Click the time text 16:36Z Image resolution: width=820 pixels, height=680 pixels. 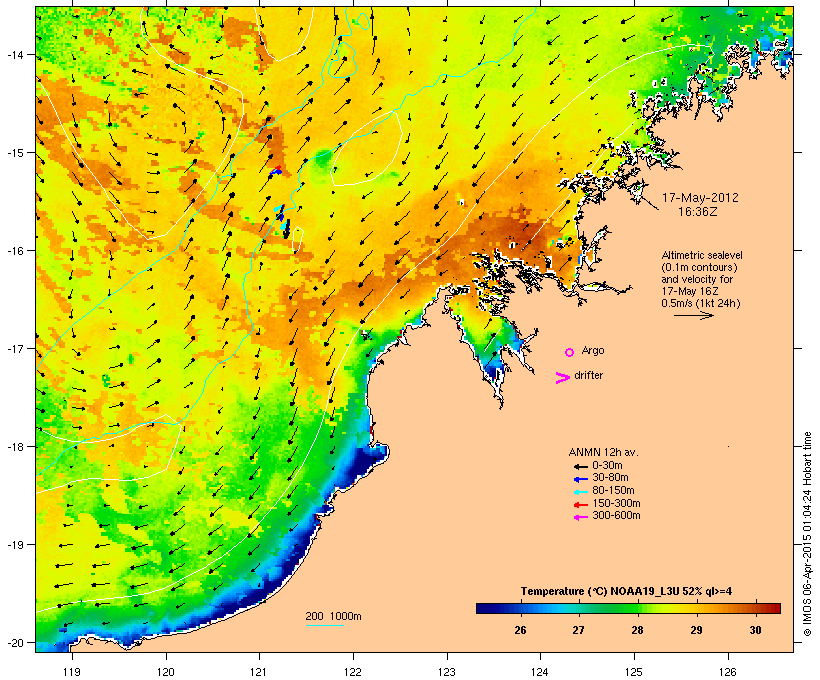coord(697,212)
